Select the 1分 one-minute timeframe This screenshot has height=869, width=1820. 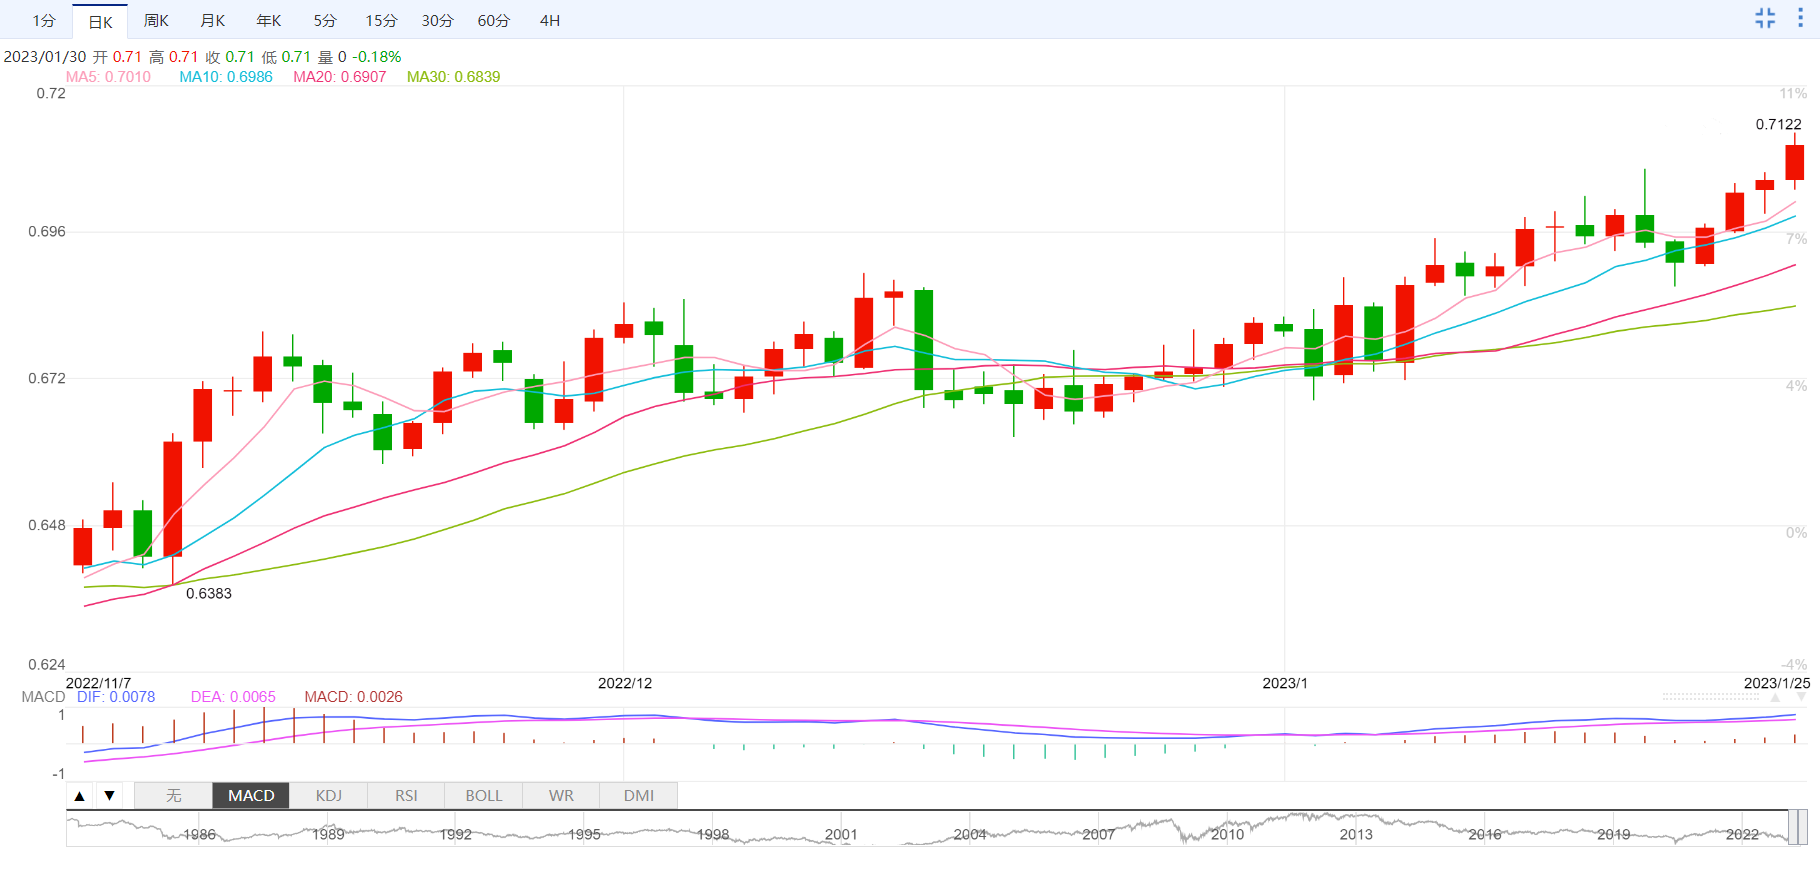pyautogui.click(x=44, y=21)
